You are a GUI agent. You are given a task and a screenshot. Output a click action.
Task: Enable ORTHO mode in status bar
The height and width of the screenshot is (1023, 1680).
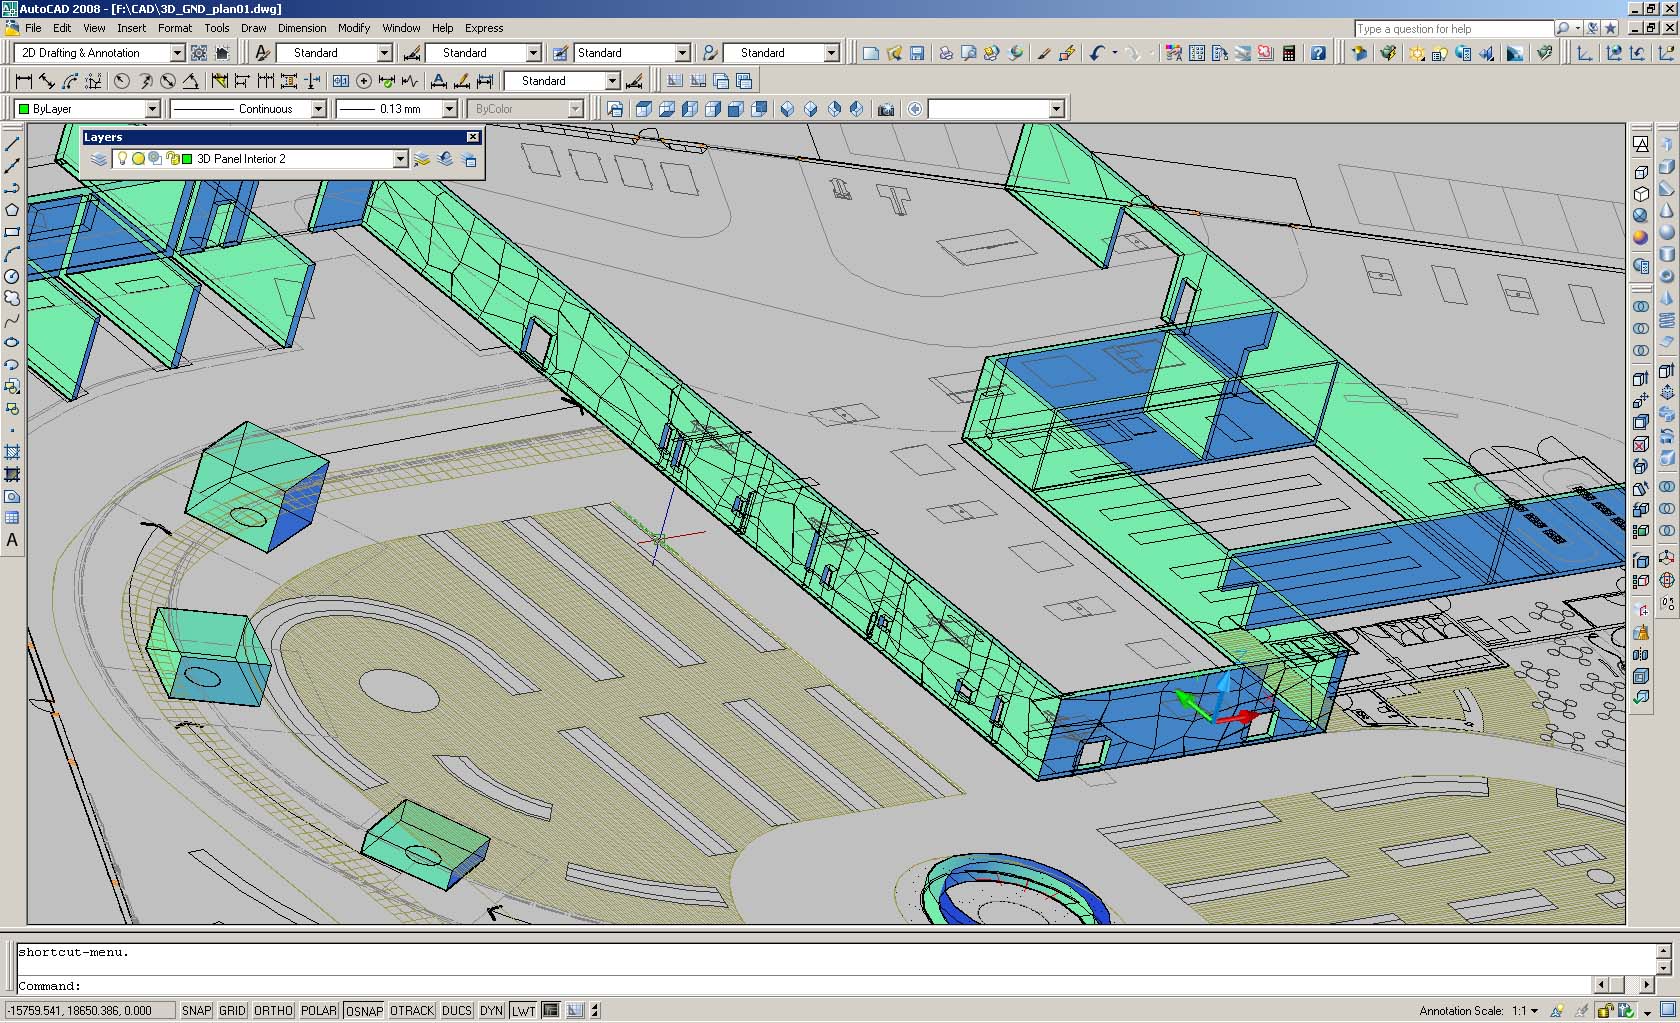(x=273, y=1011)
